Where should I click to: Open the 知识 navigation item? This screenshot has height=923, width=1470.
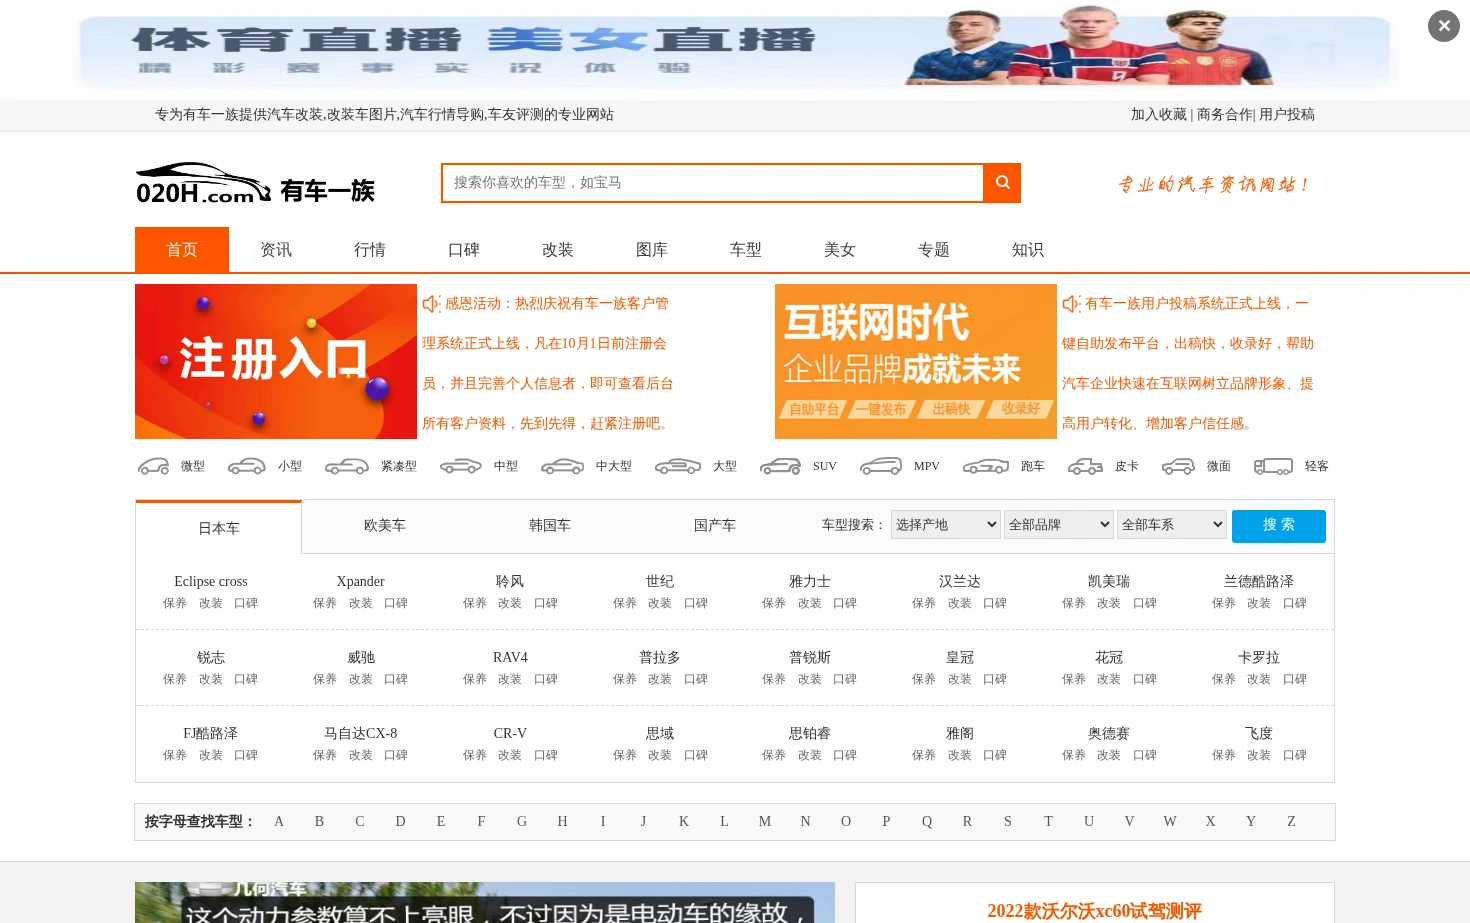pos(1028,250)
